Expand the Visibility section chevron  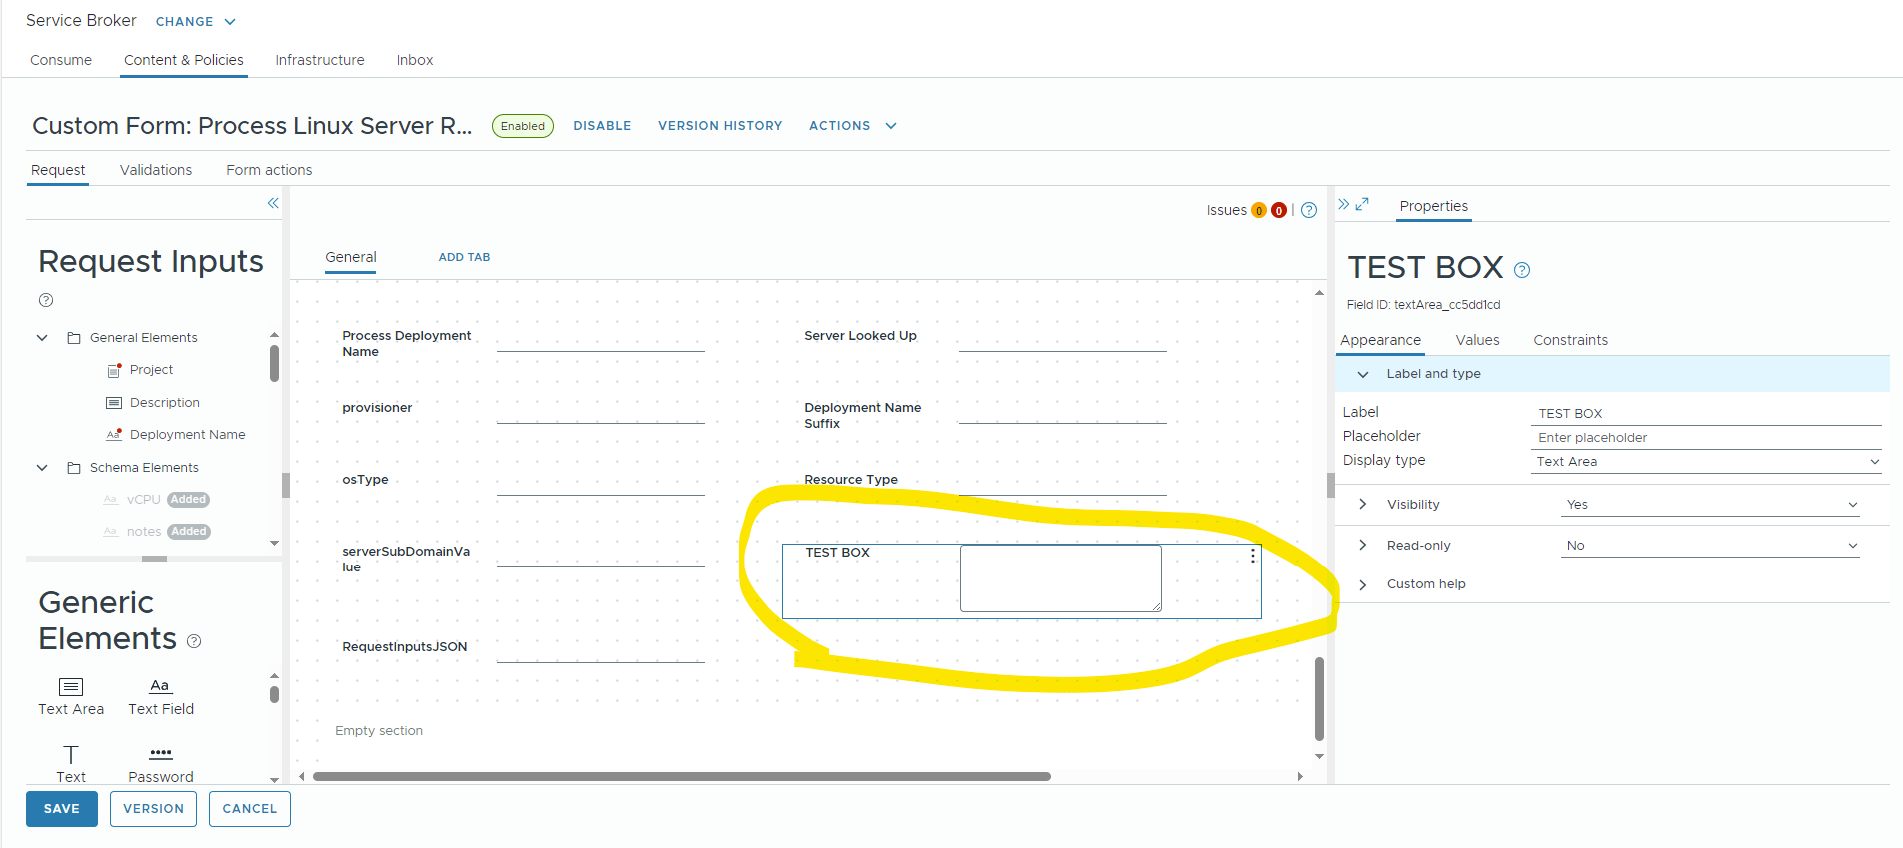coord(1363,505)
